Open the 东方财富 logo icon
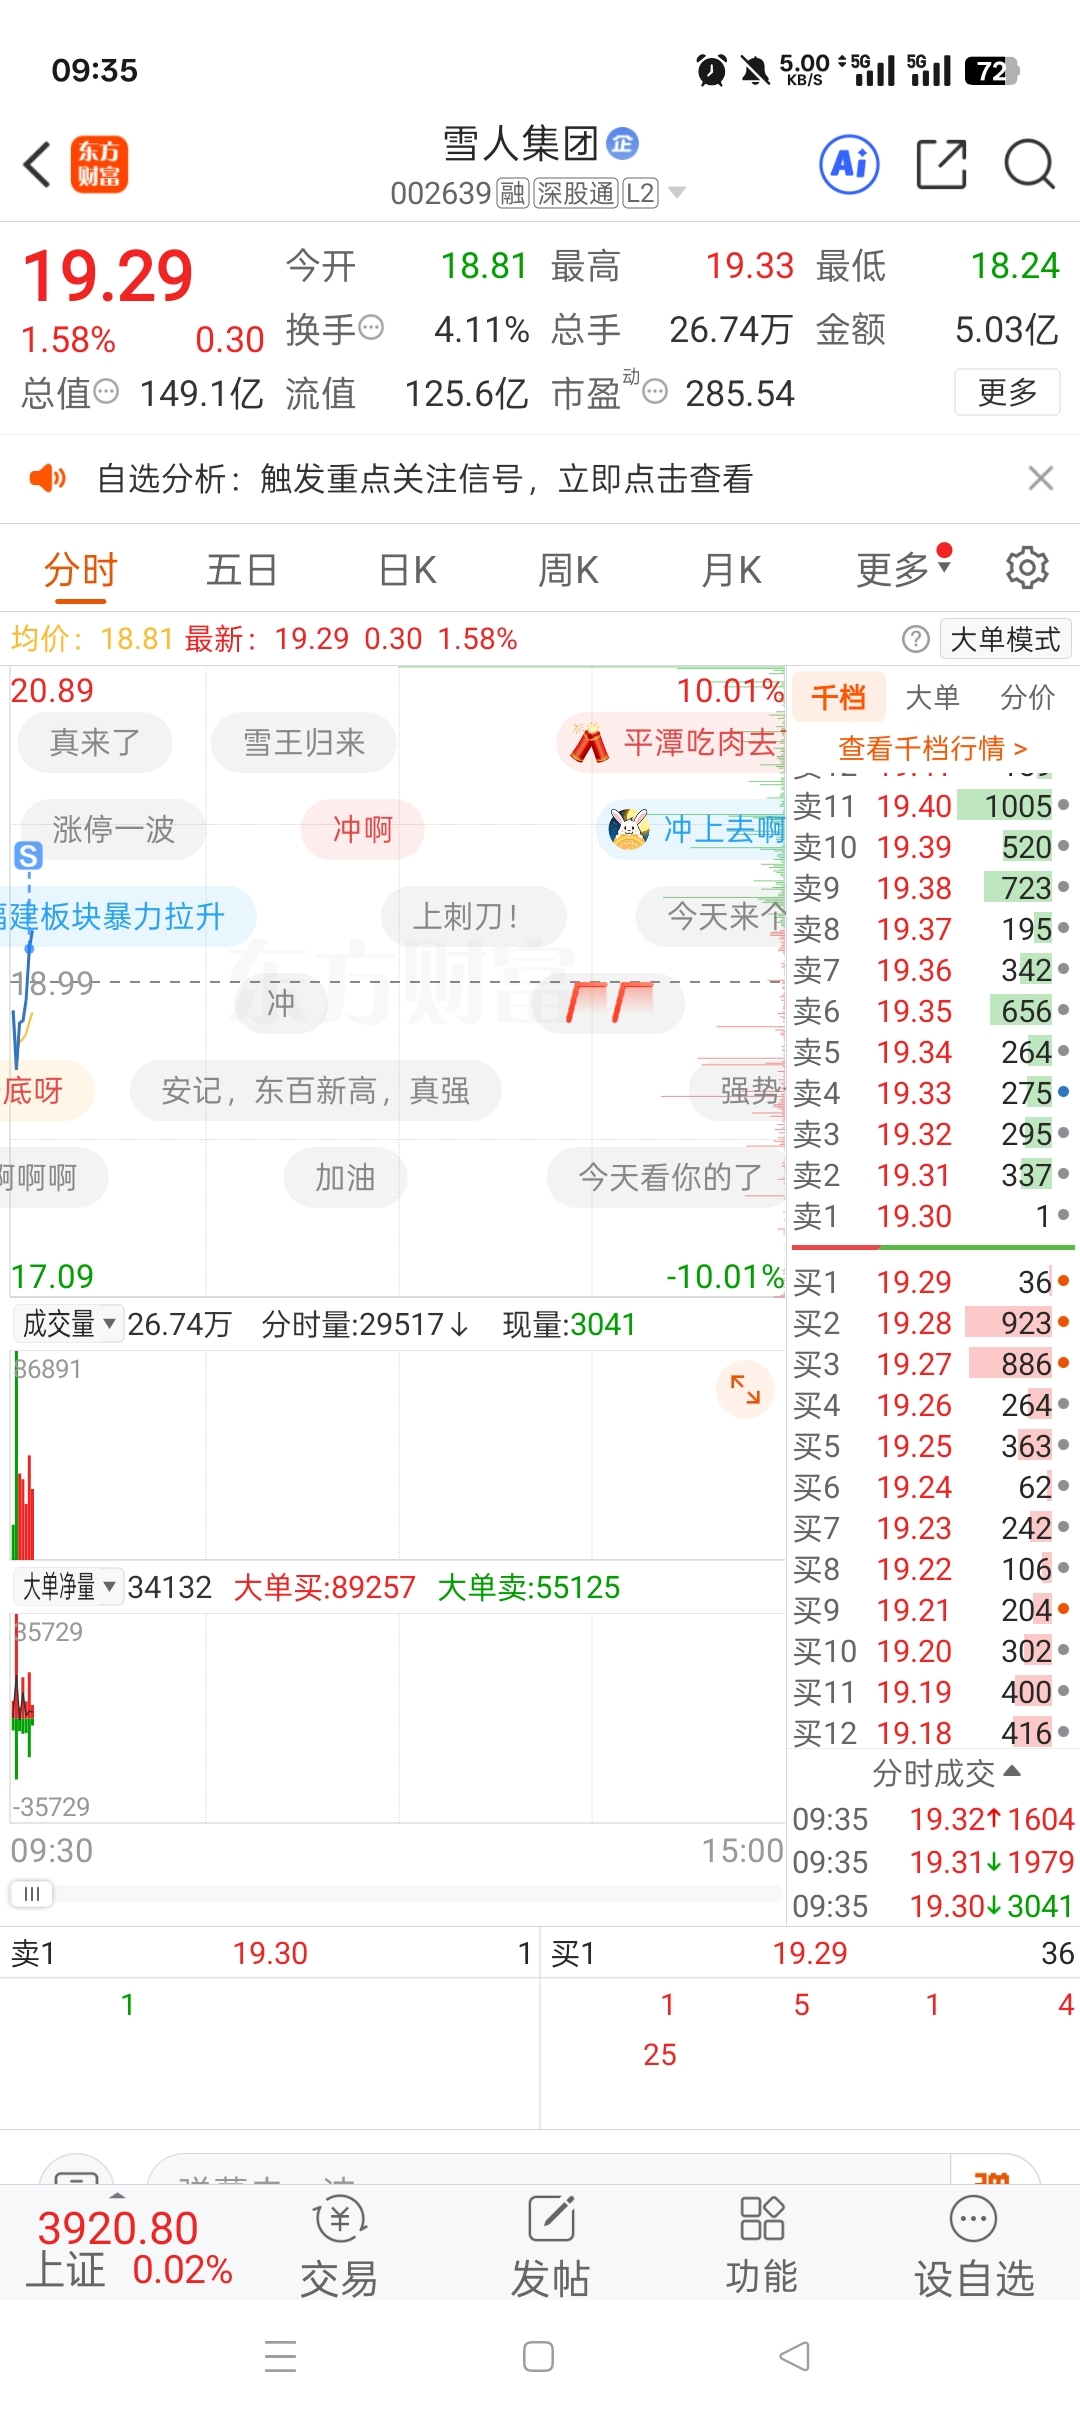This screenshot has height=2412, width=1080. tap(99, 164)
